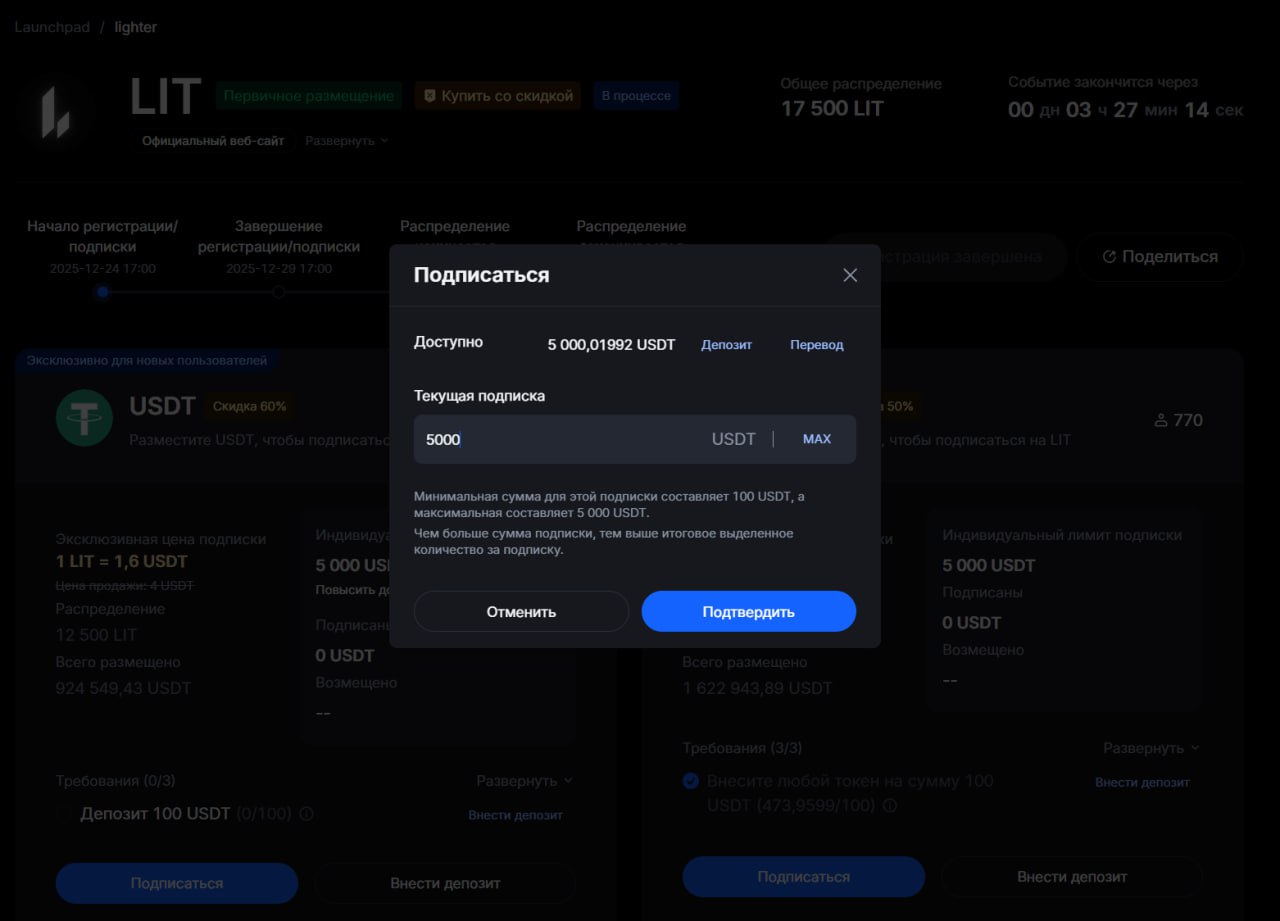
Task: Click the USDT Tether coin icon
Action: tap(84, 417)
